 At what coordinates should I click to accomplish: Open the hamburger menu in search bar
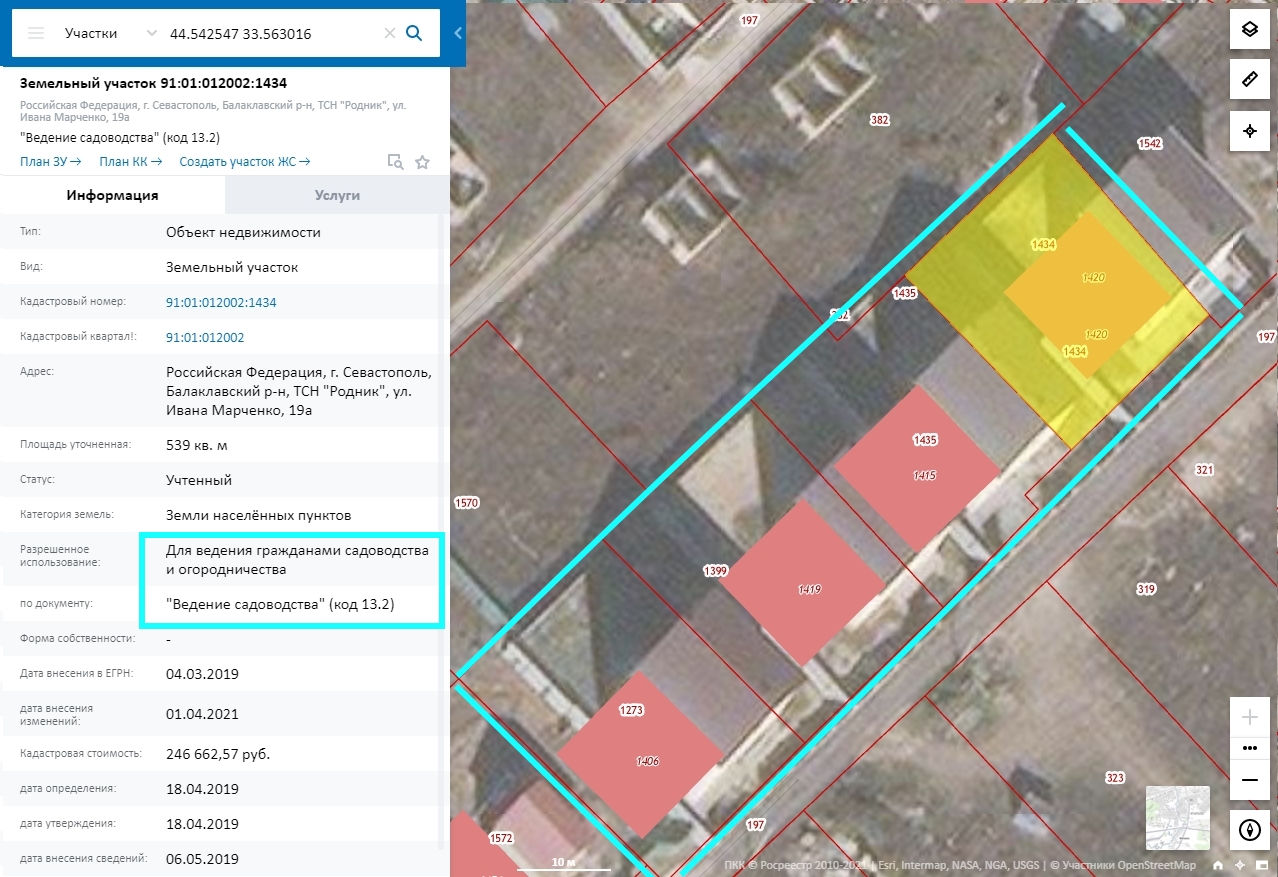[36, 33]
